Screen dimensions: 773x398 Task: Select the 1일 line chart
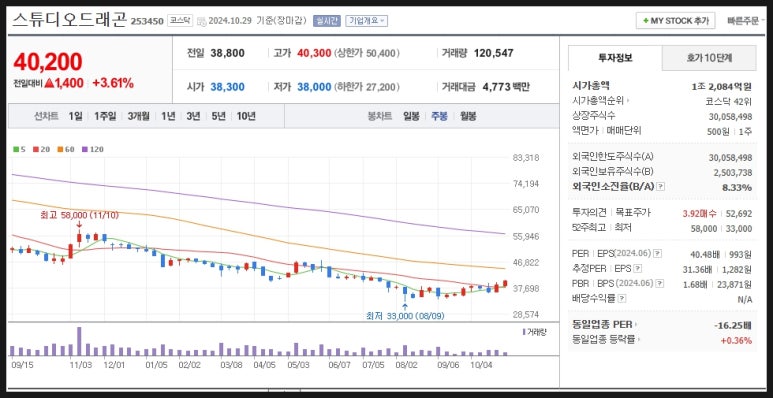75,116
